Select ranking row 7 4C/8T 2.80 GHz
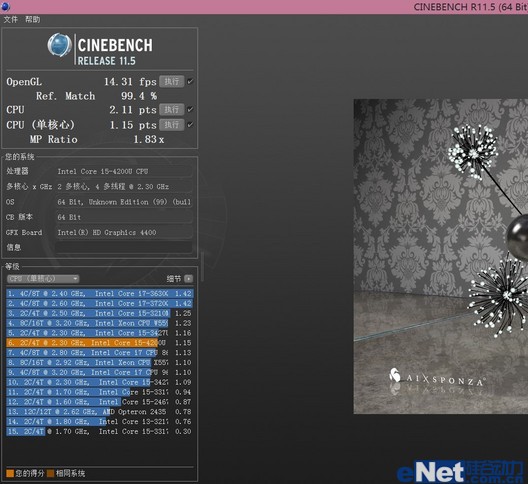The image size is (528, 484). coord(100,353)
